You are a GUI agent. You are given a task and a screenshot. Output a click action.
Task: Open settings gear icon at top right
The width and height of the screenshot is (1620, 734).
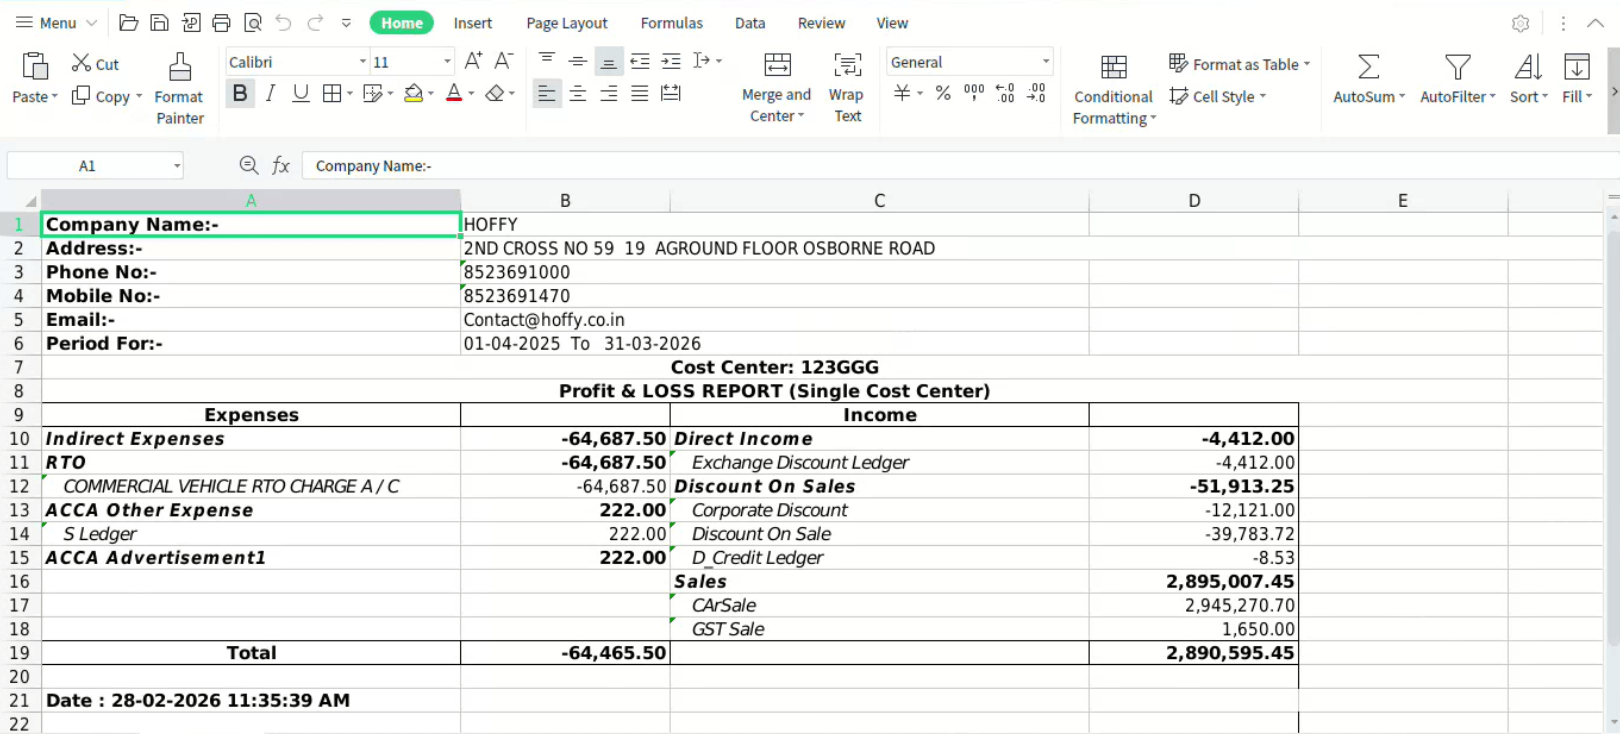tap(1521, 23)
